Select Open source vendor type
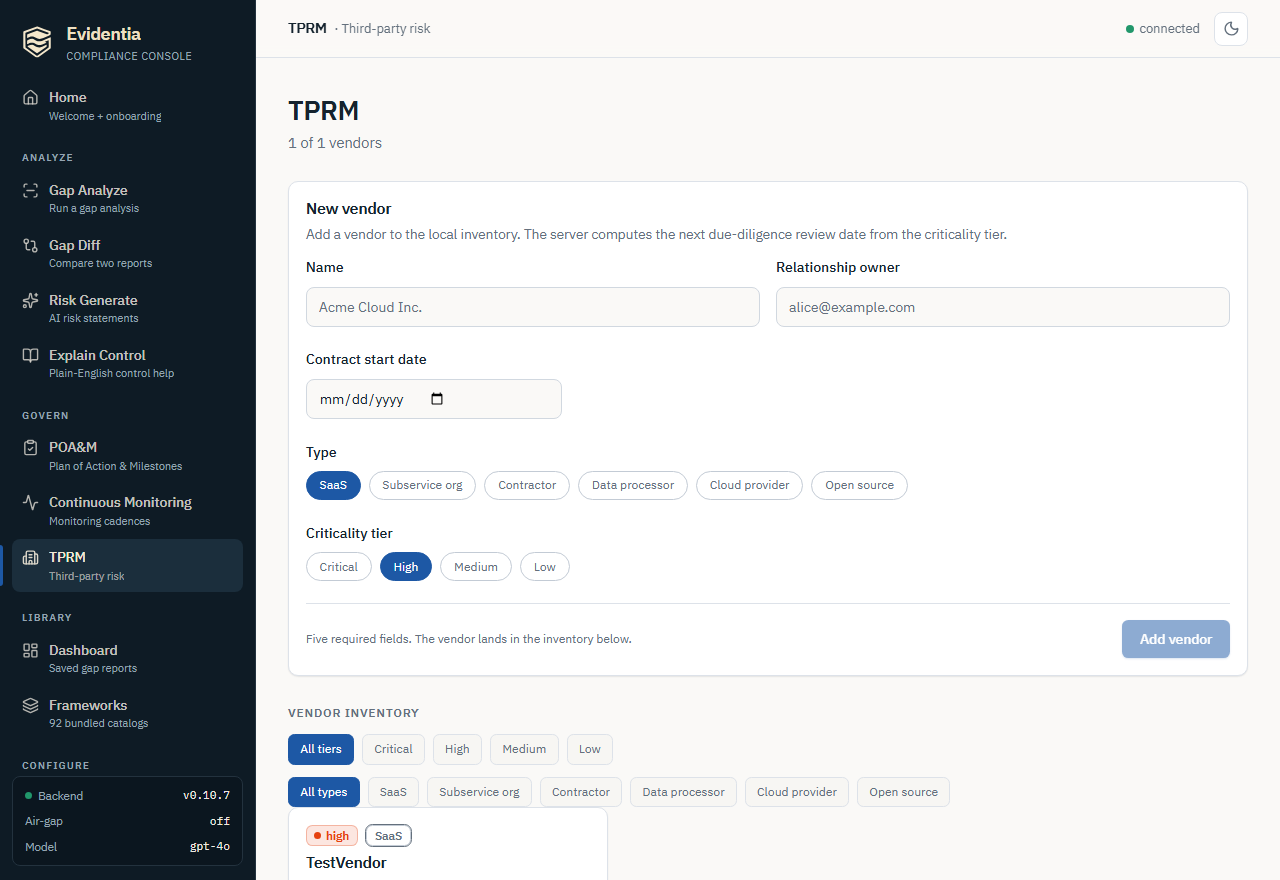The height and width of the screenshot is (880, 1280). pos(859,485)
